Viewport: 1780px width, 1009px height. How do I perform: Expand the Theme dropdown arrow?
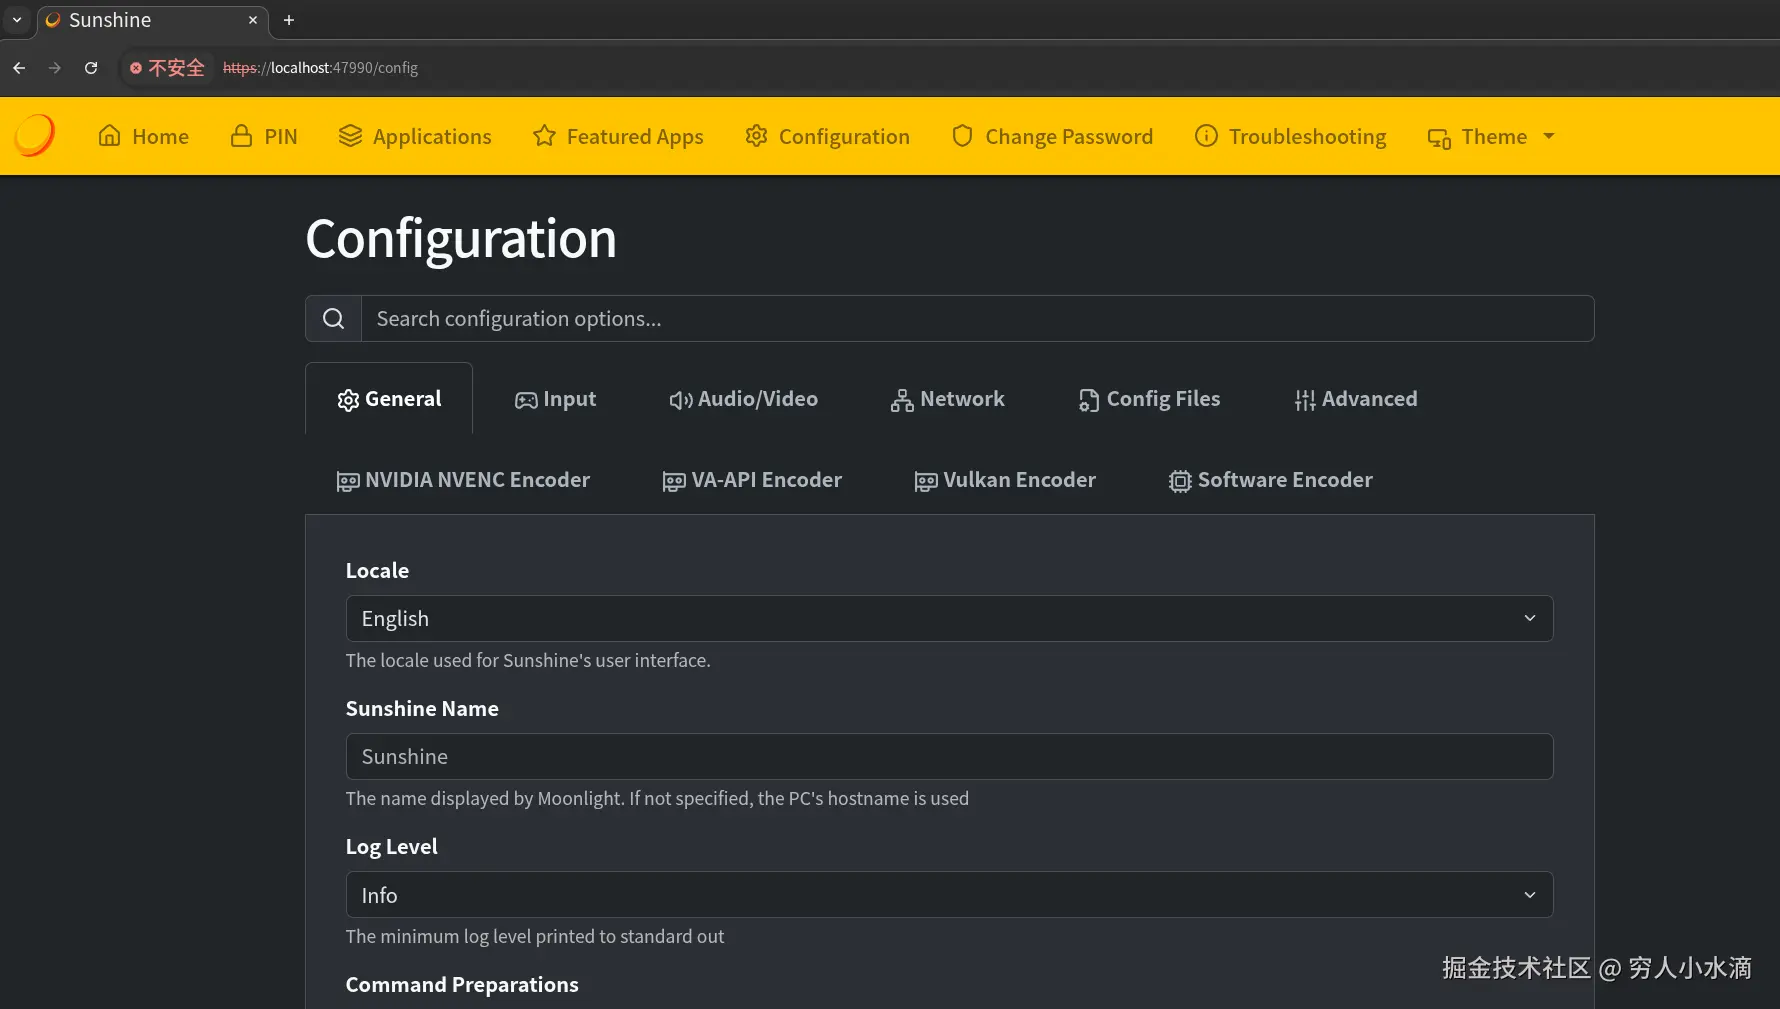pos(1549,136)
